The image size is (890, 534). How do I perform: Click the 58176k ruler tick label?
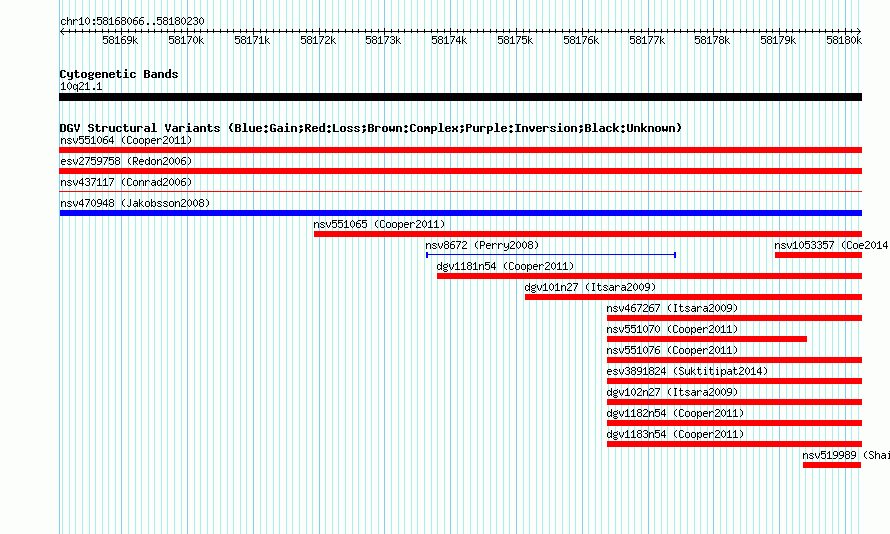(581, 40)
